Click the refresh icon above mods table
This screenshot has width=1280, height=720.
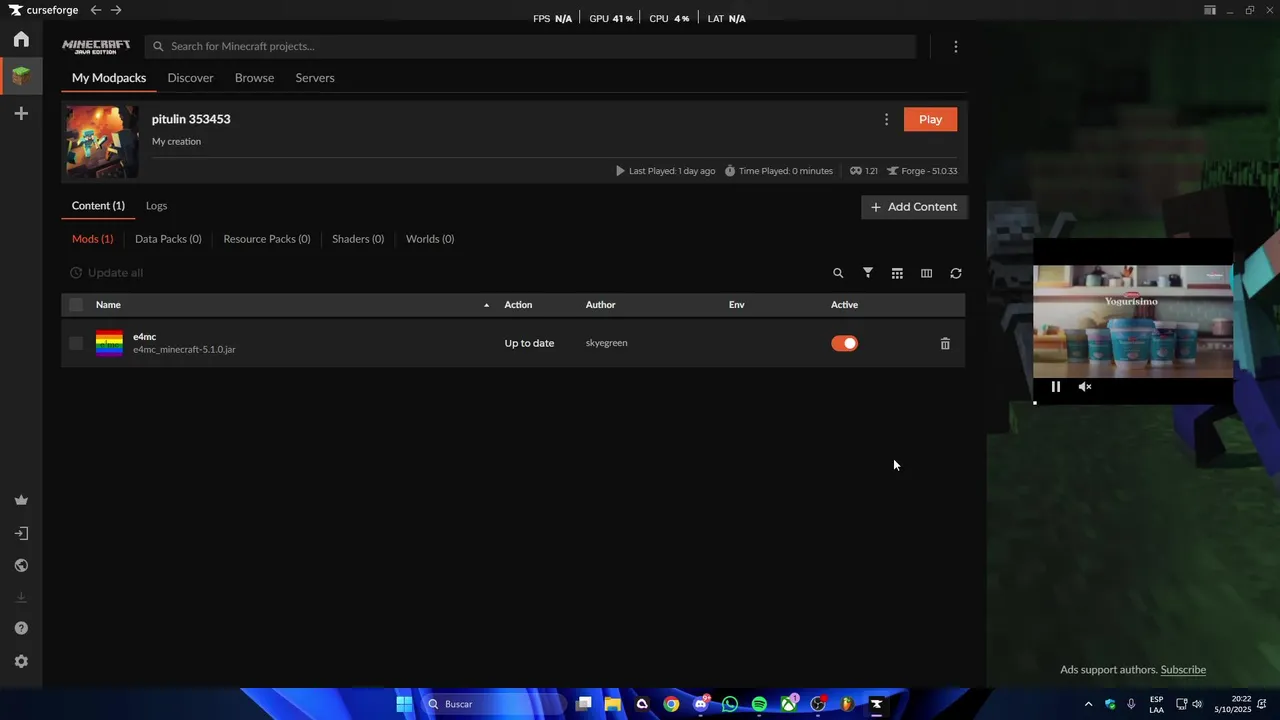[956, 273]
